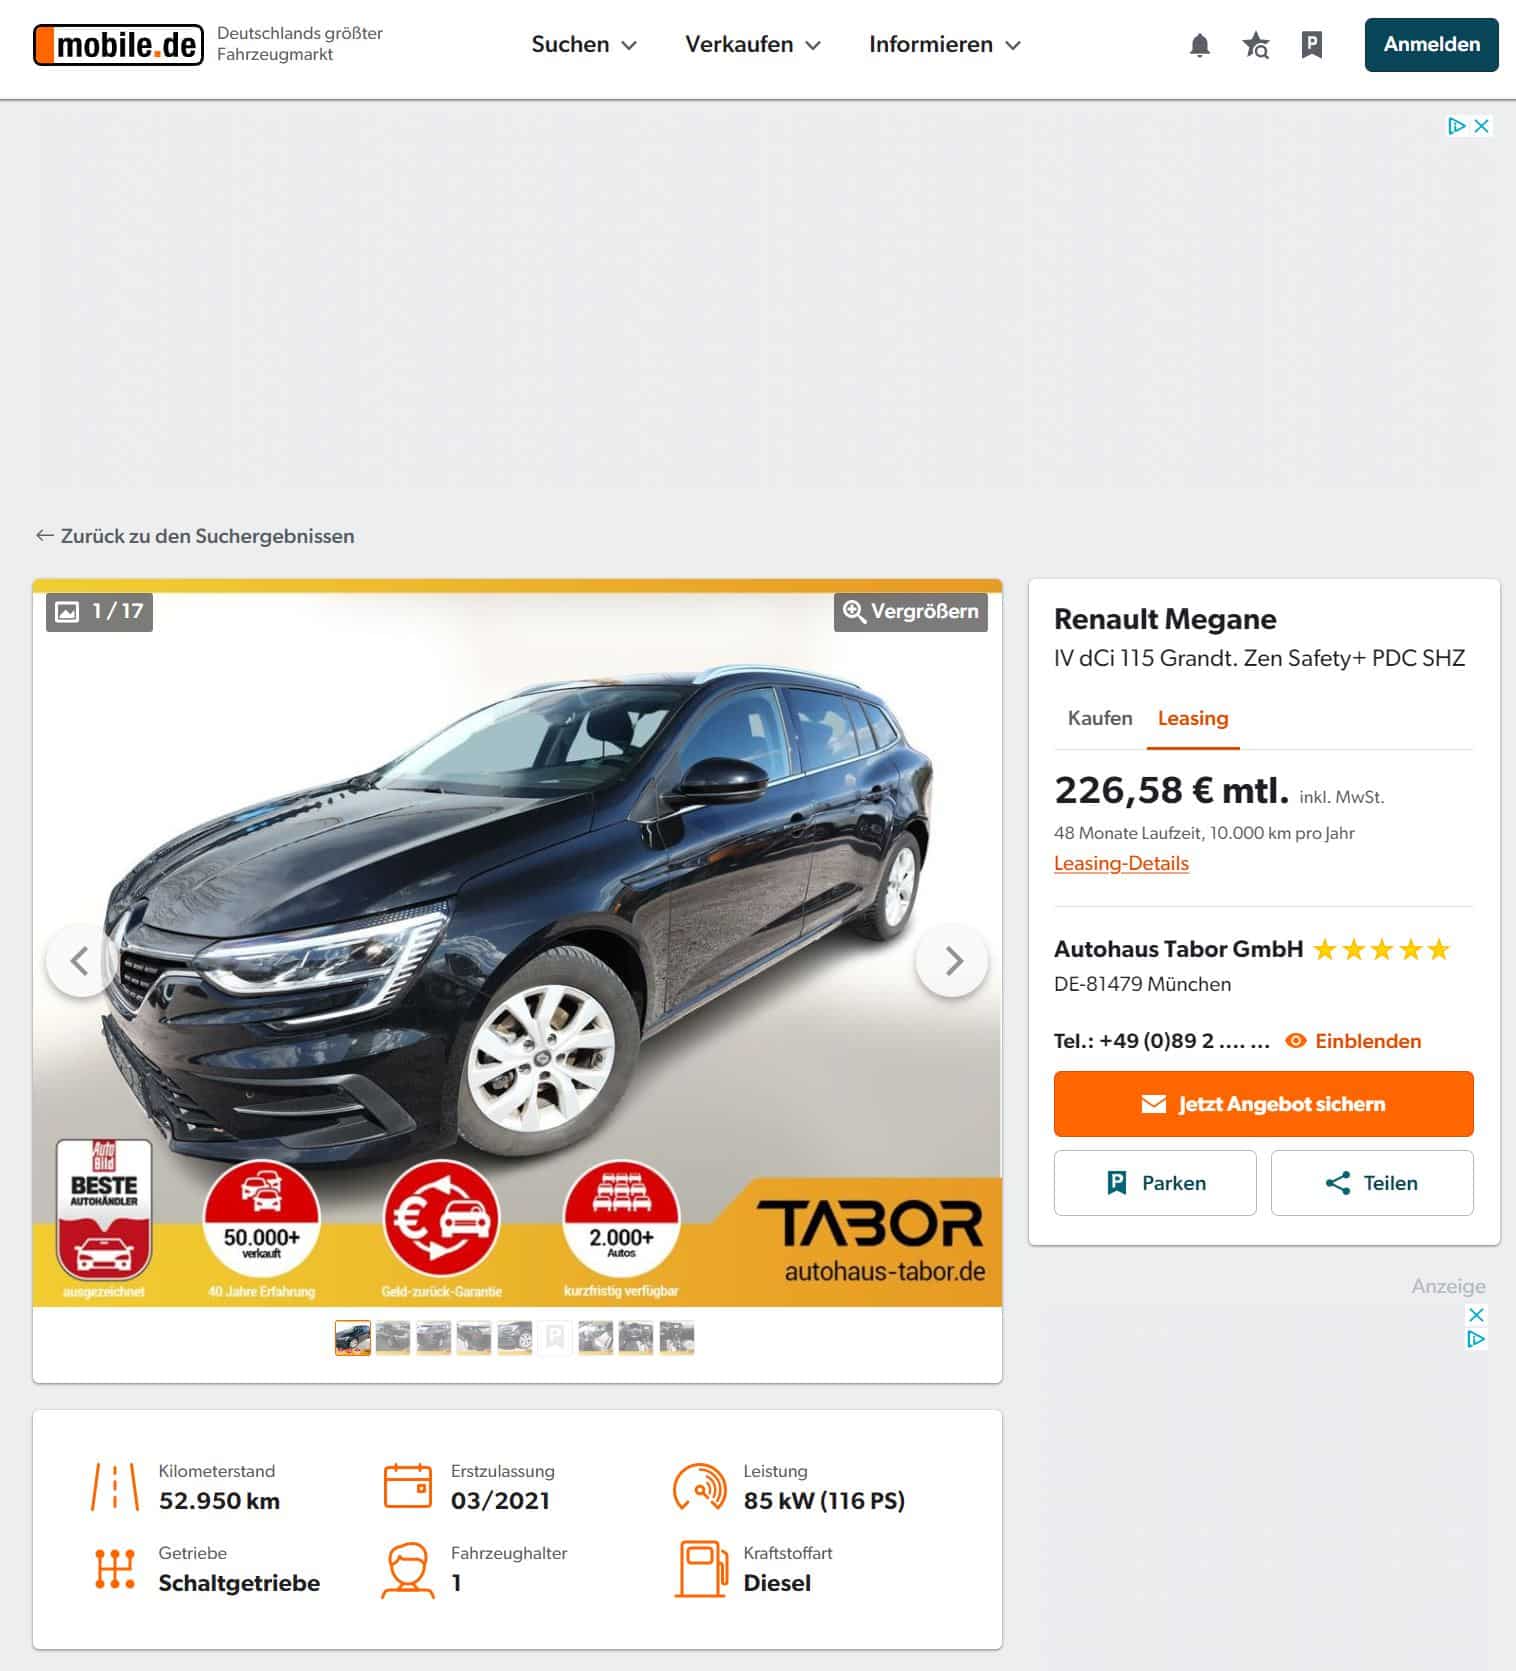Viewport: 1516px width, 1671px height.
Task: Click the DE-81479 München address
Action: click(1142, 984)
